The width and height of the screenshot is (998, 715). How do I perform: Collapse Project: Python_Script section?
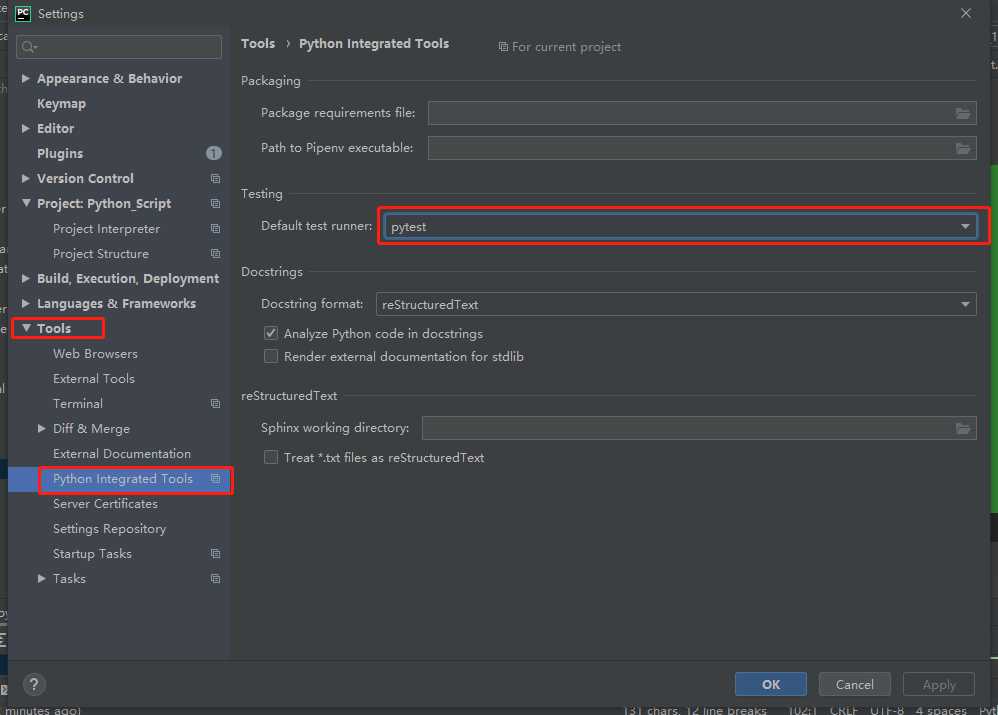tap(26, 203)
